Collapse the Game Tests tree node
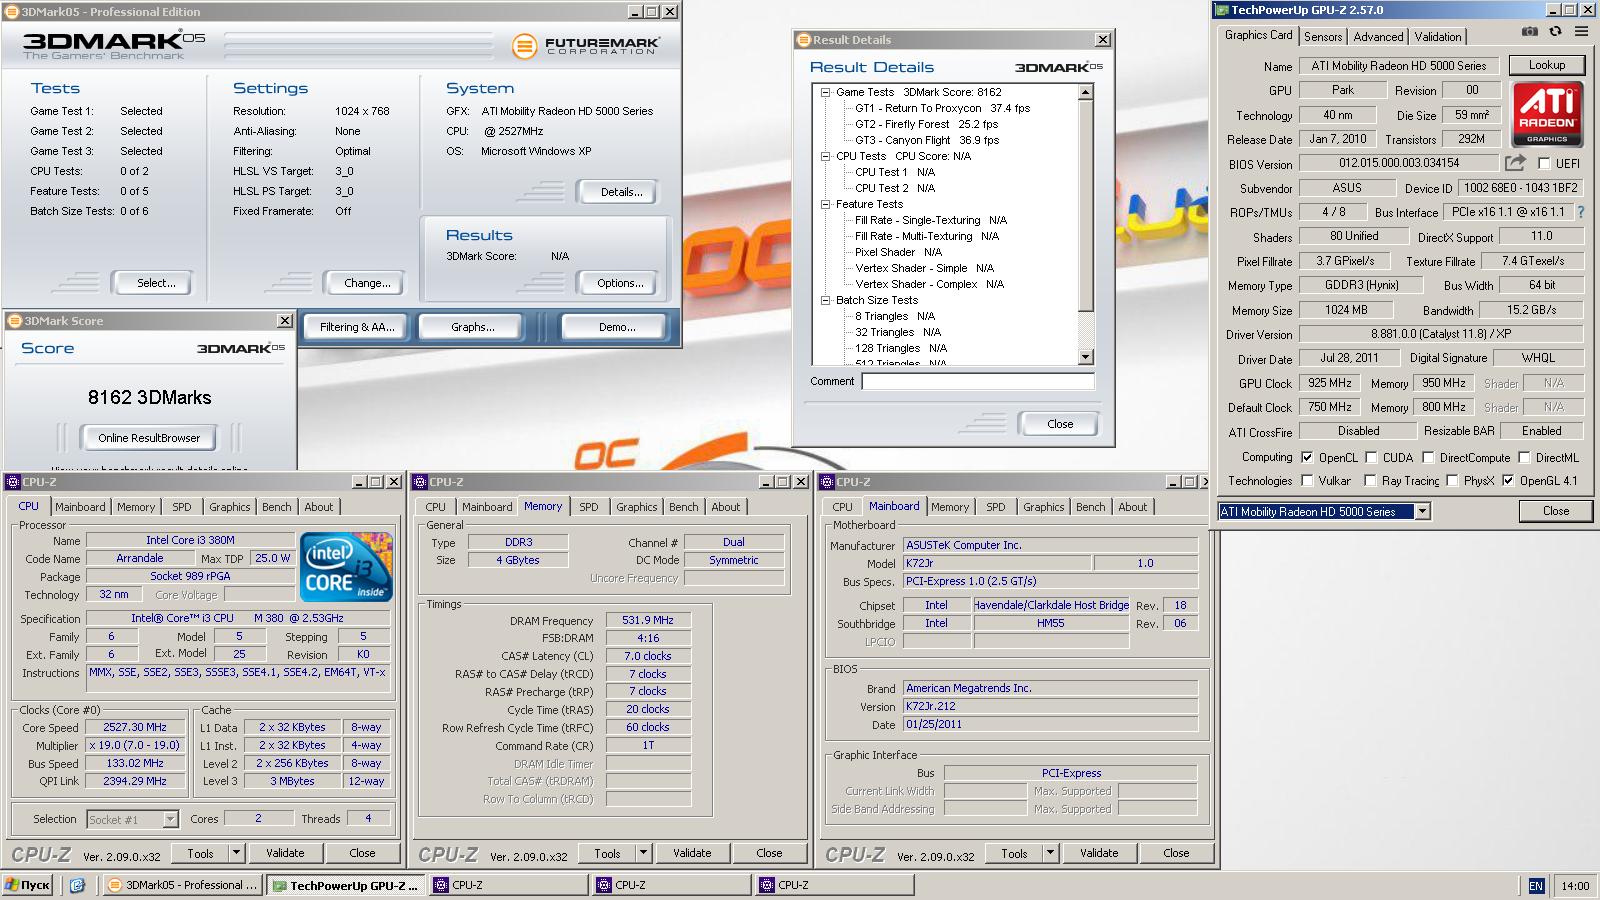The width and height of the screenshot is (1600, 900). tap(825, 92)
